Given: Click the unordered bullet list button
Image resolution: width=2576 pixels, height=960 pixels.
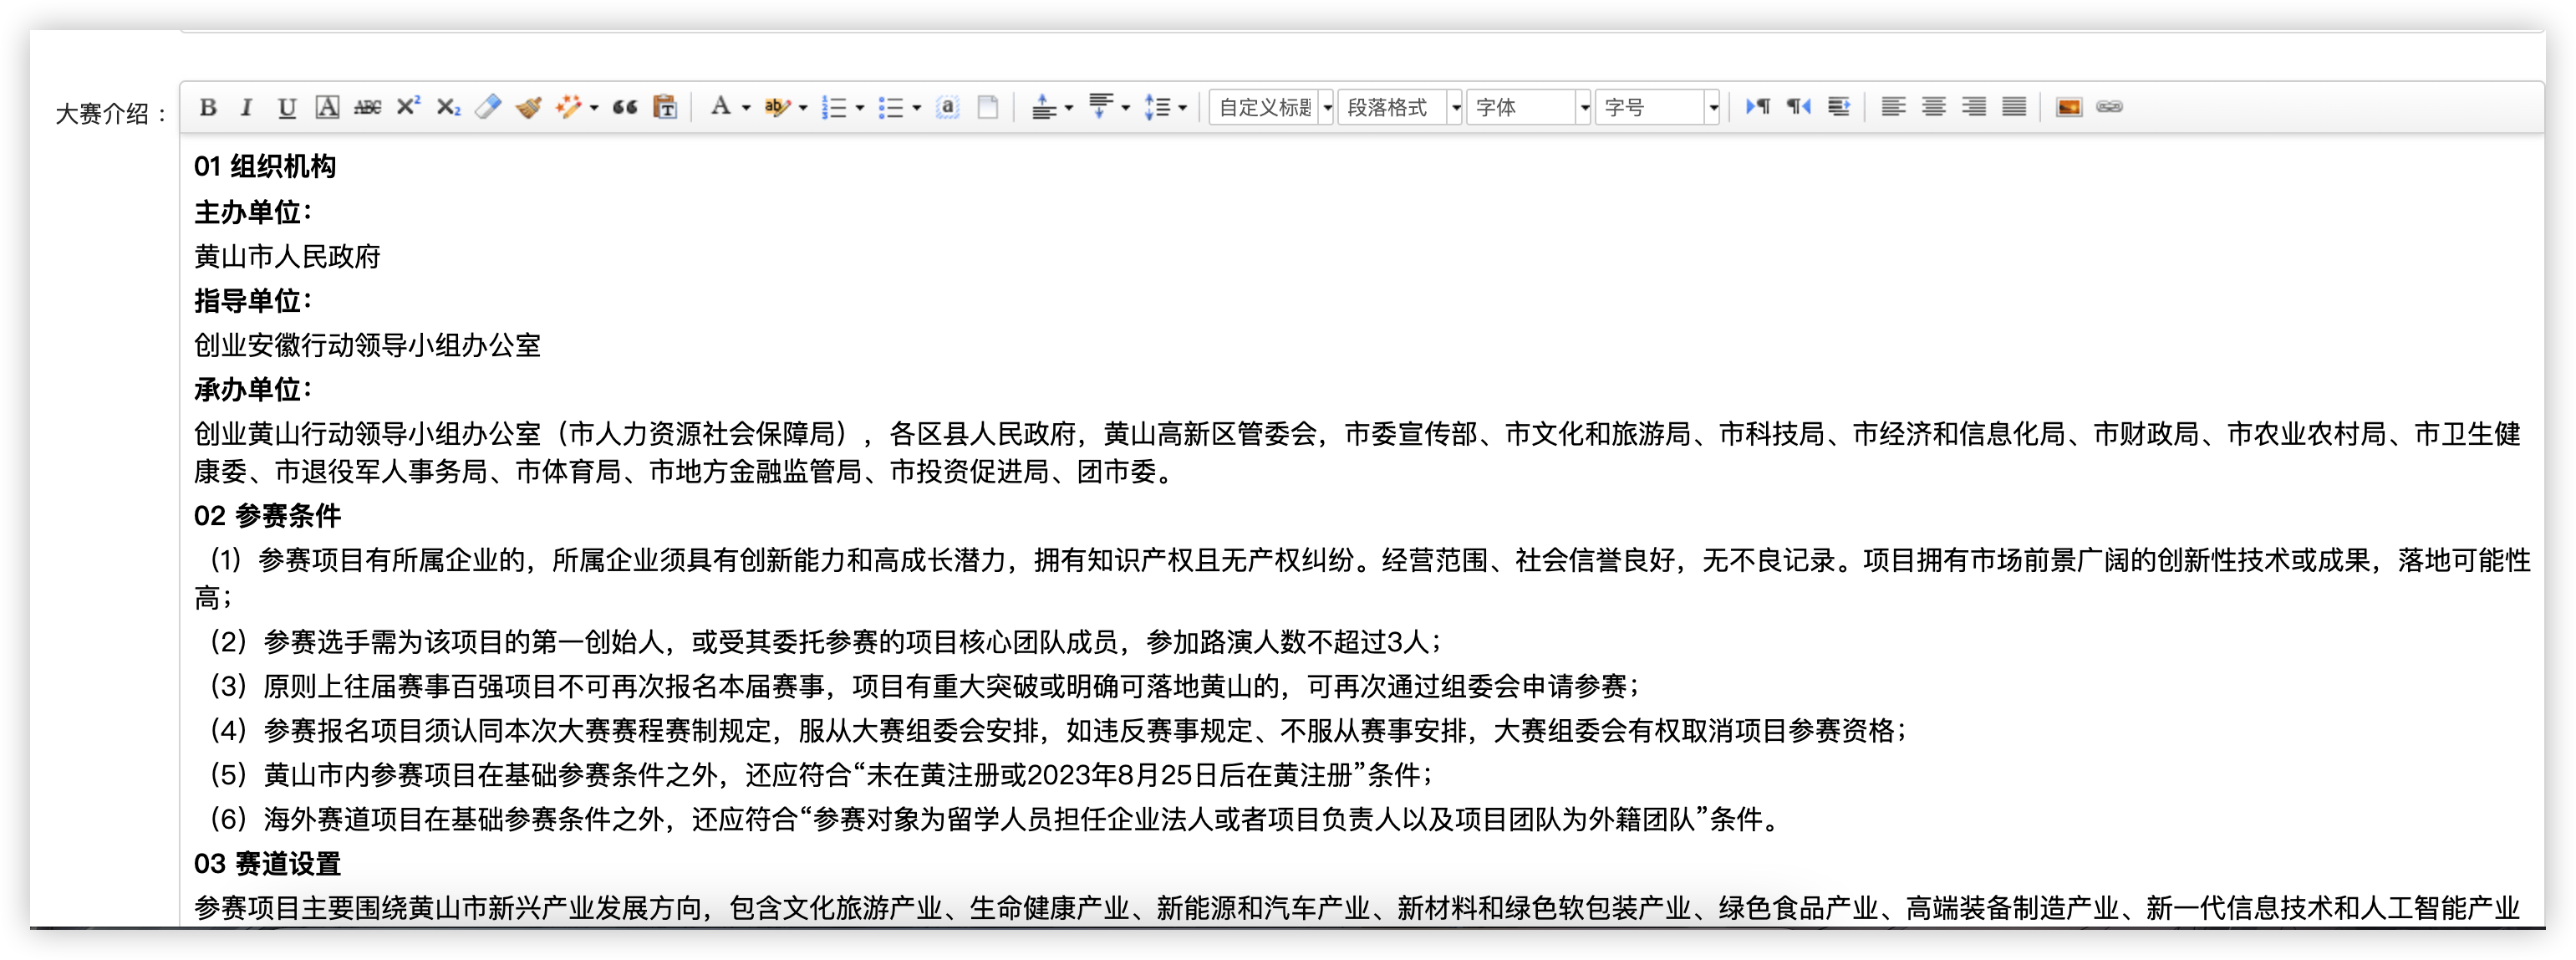Looking at the screenshot, I should [890, 107].
